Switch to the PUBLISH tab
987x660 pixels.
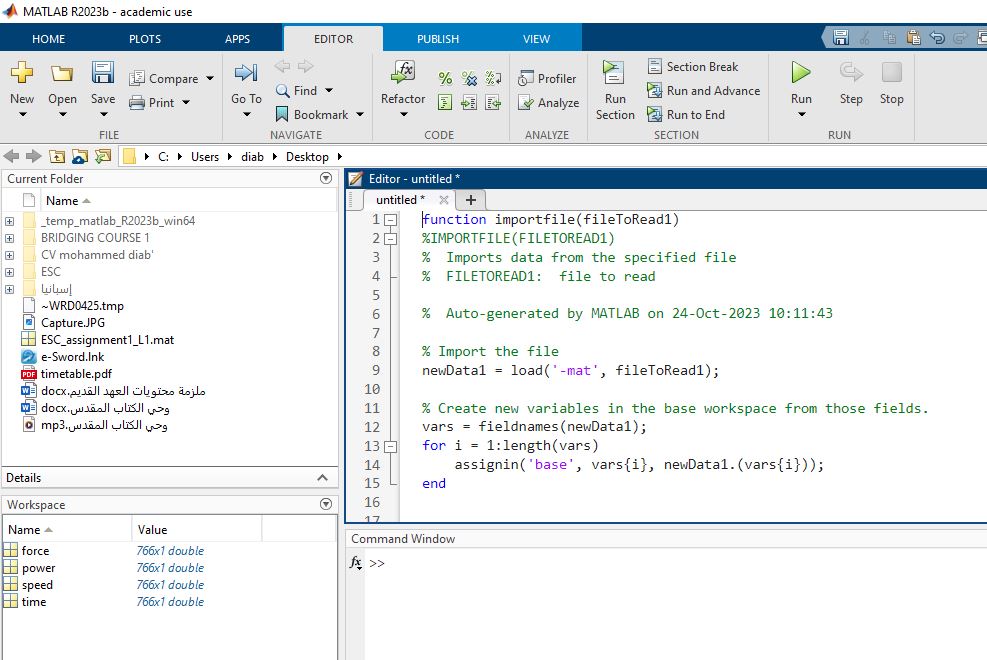click(438, 39)
